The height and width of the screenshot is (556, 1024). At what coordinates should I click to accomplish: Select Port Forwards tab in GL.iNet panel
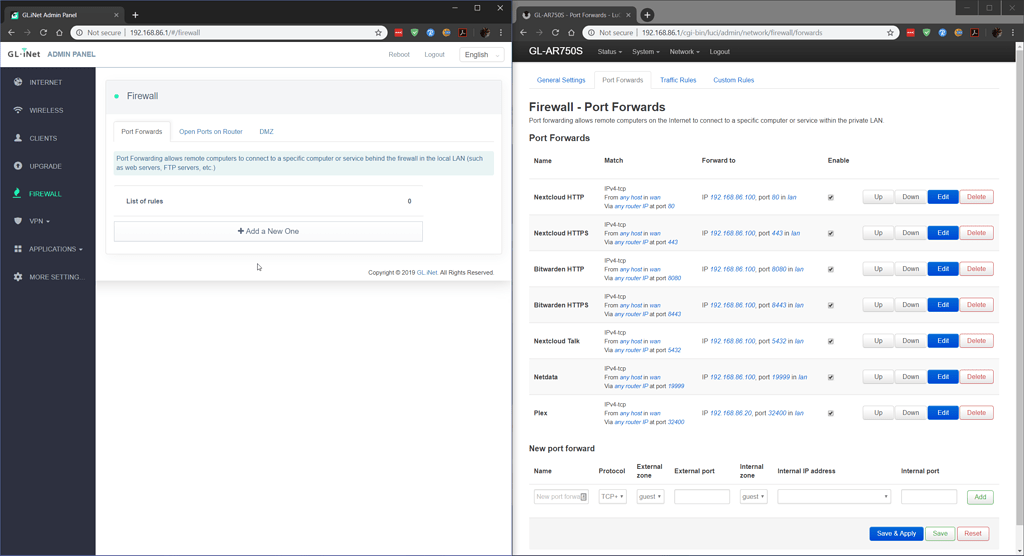pyautogui.click(x=142, y=131)
